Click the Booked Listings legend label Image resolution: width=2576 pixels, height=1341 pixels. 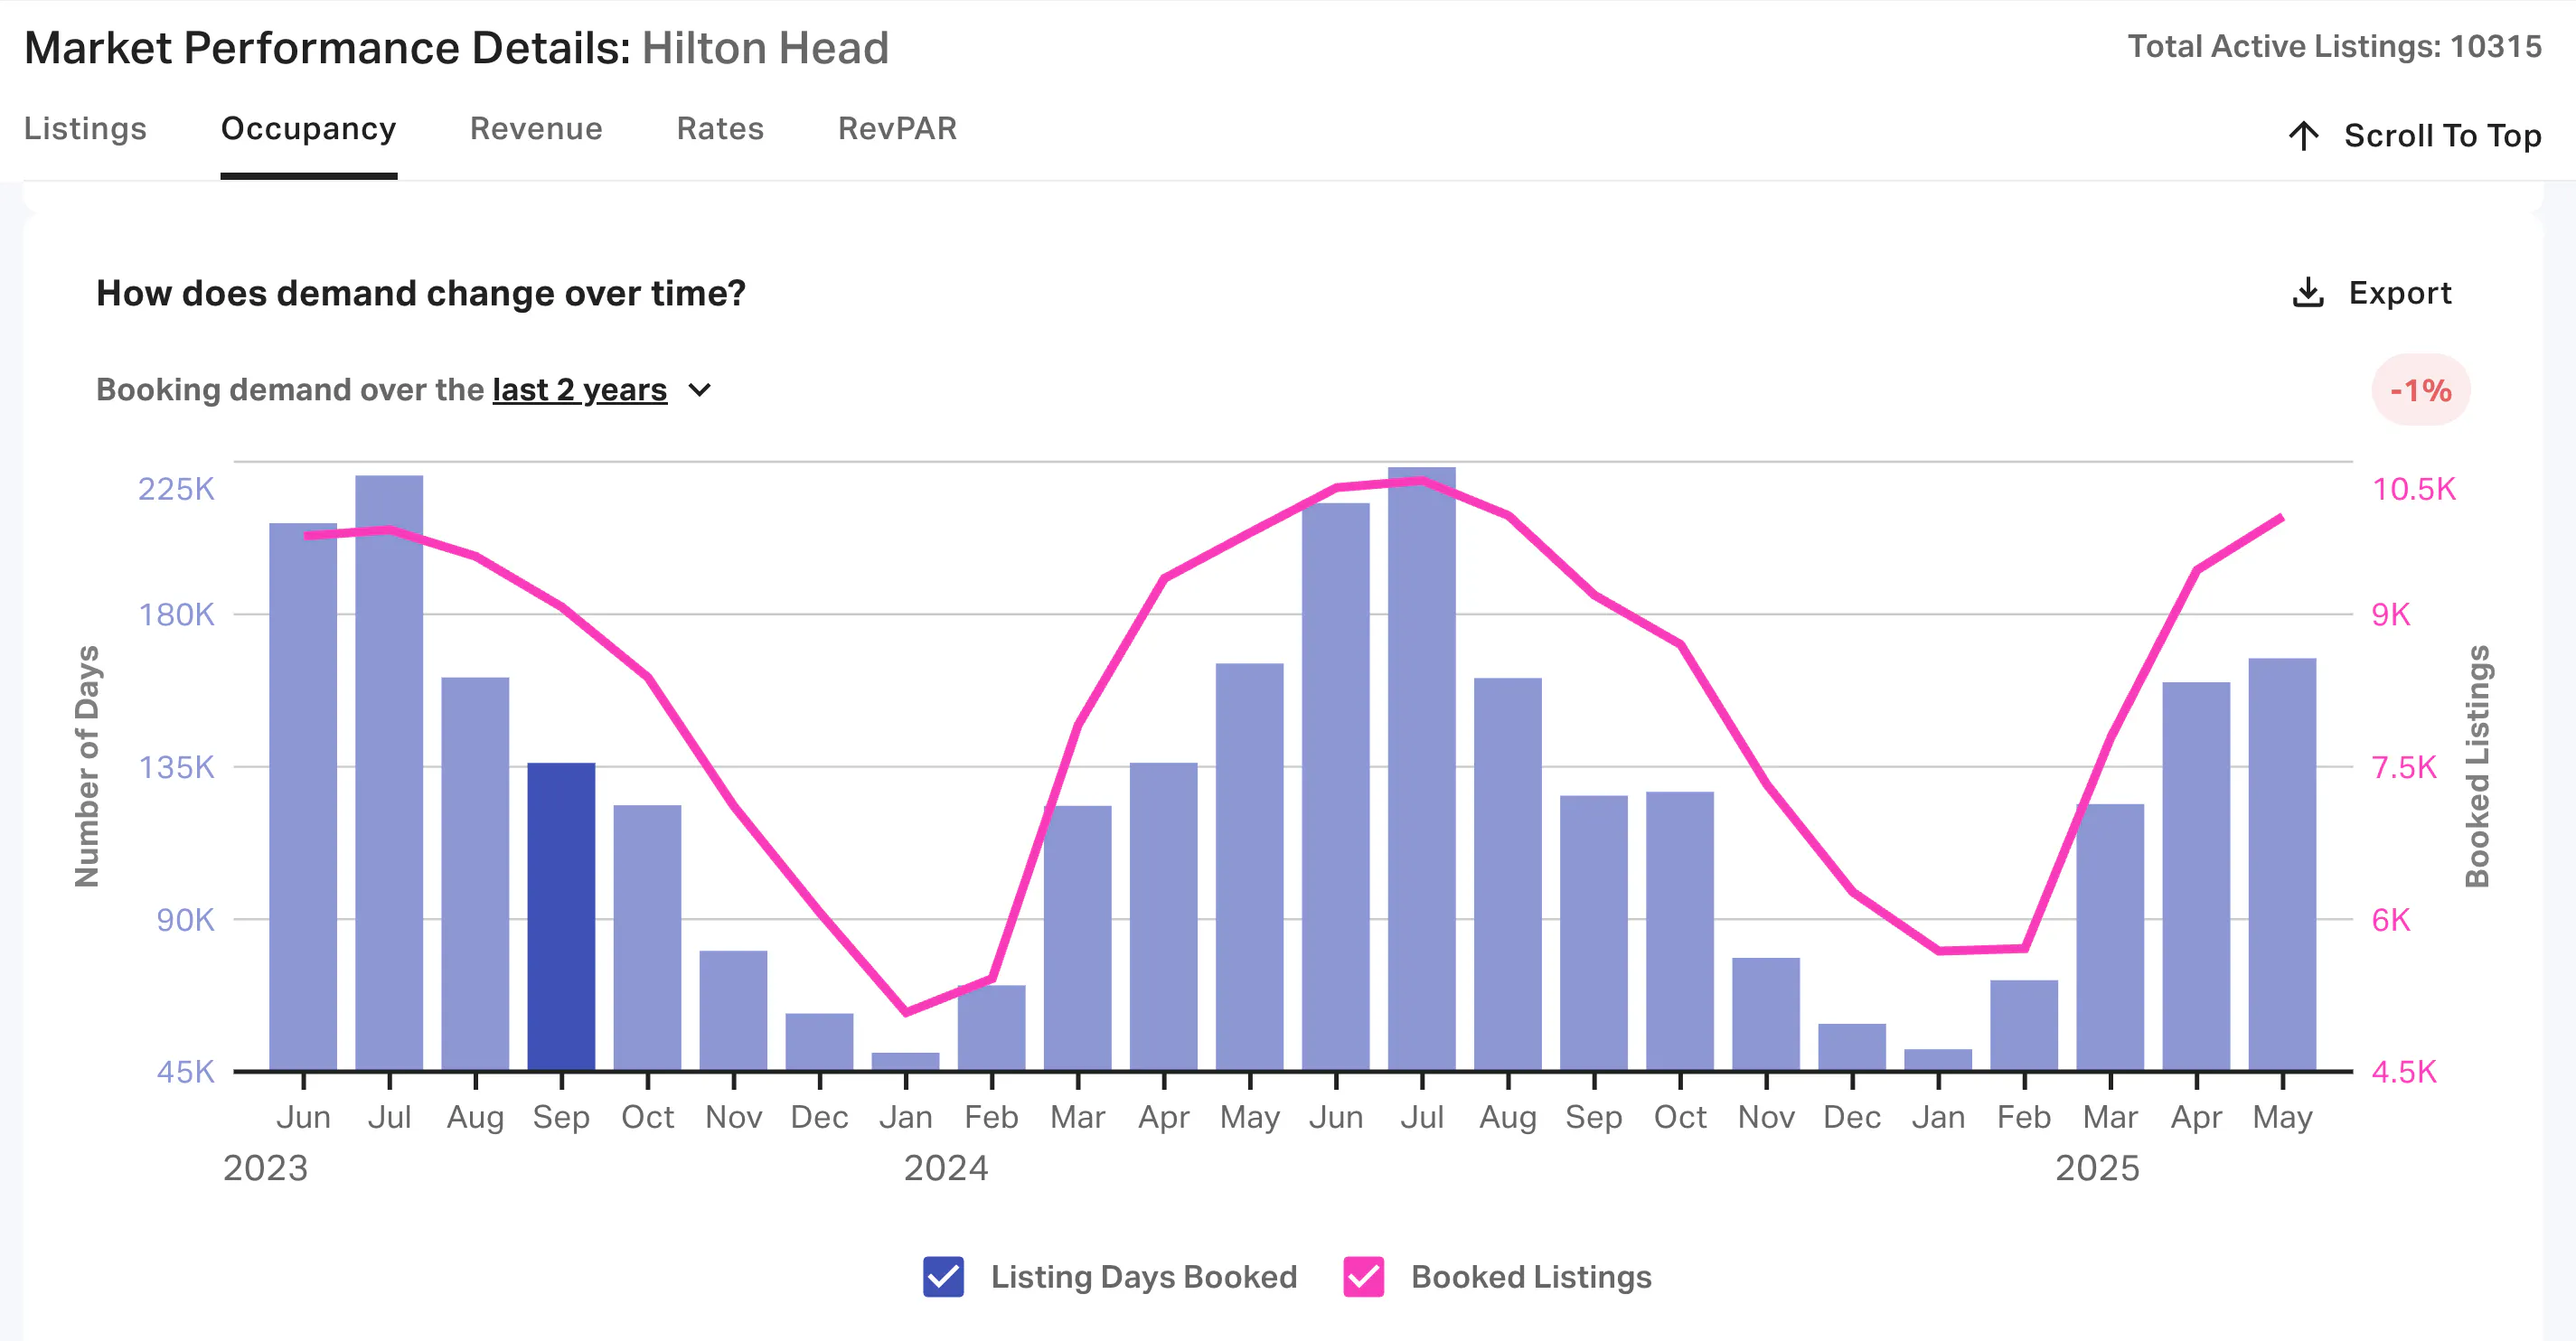tap(1531, 1277)
